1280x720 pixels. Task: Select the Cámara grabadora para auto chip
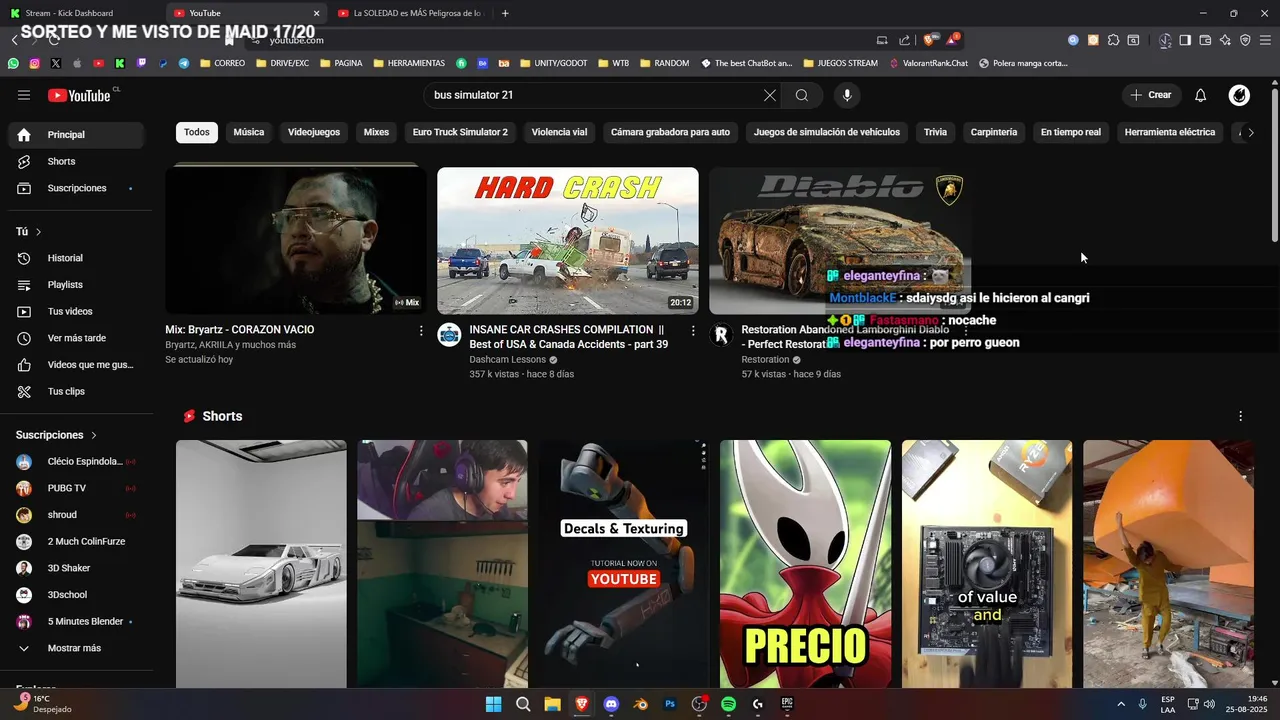[x=670, y=132]
